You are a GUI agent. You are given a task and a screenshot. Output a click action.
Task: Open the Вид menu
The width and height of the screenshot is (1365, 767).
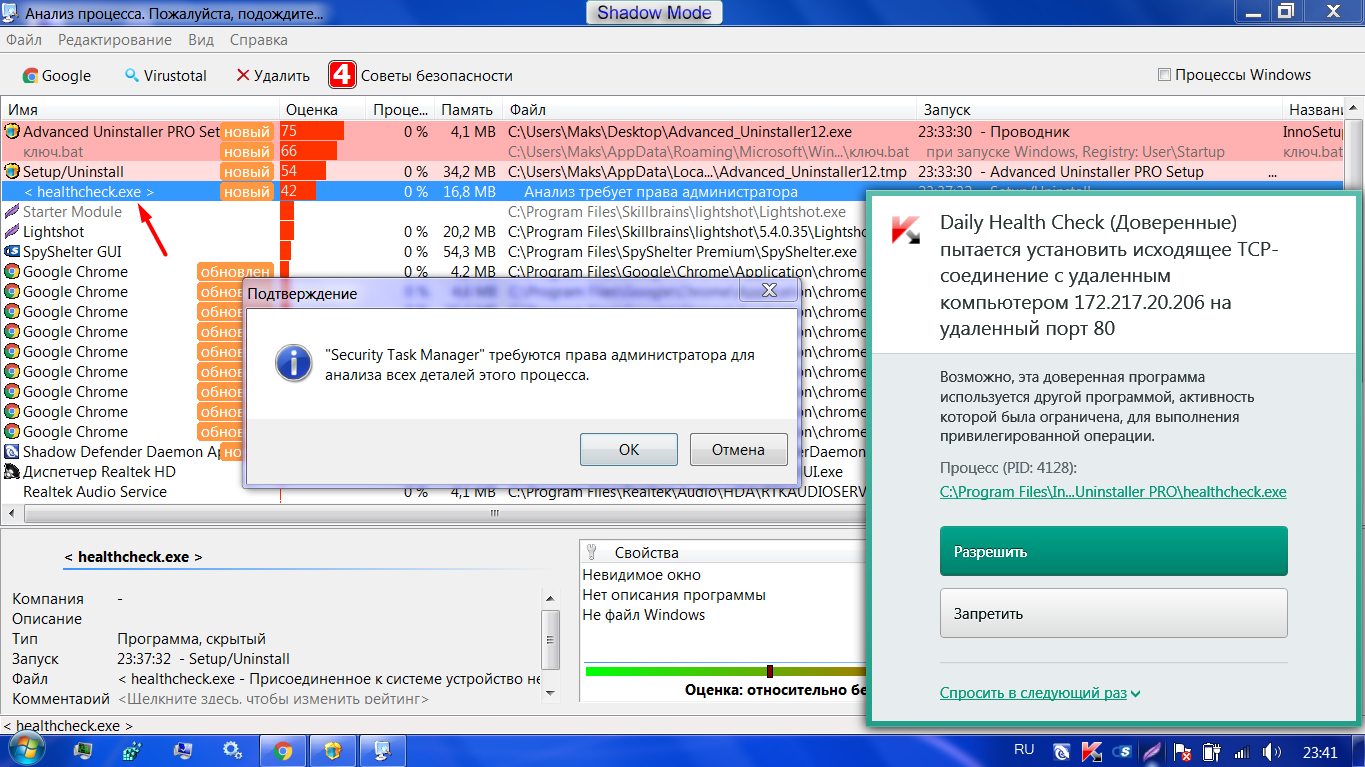[x=201, y=40]
